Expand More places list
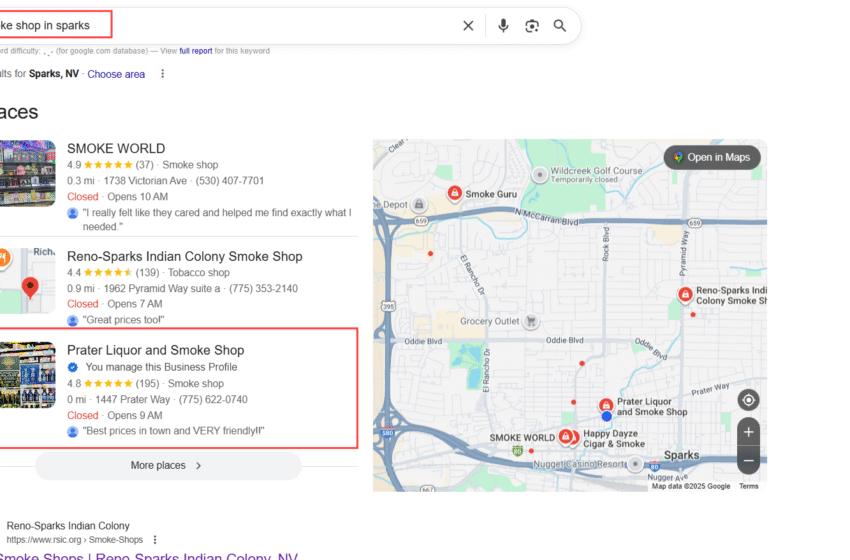 click(167, 465)
